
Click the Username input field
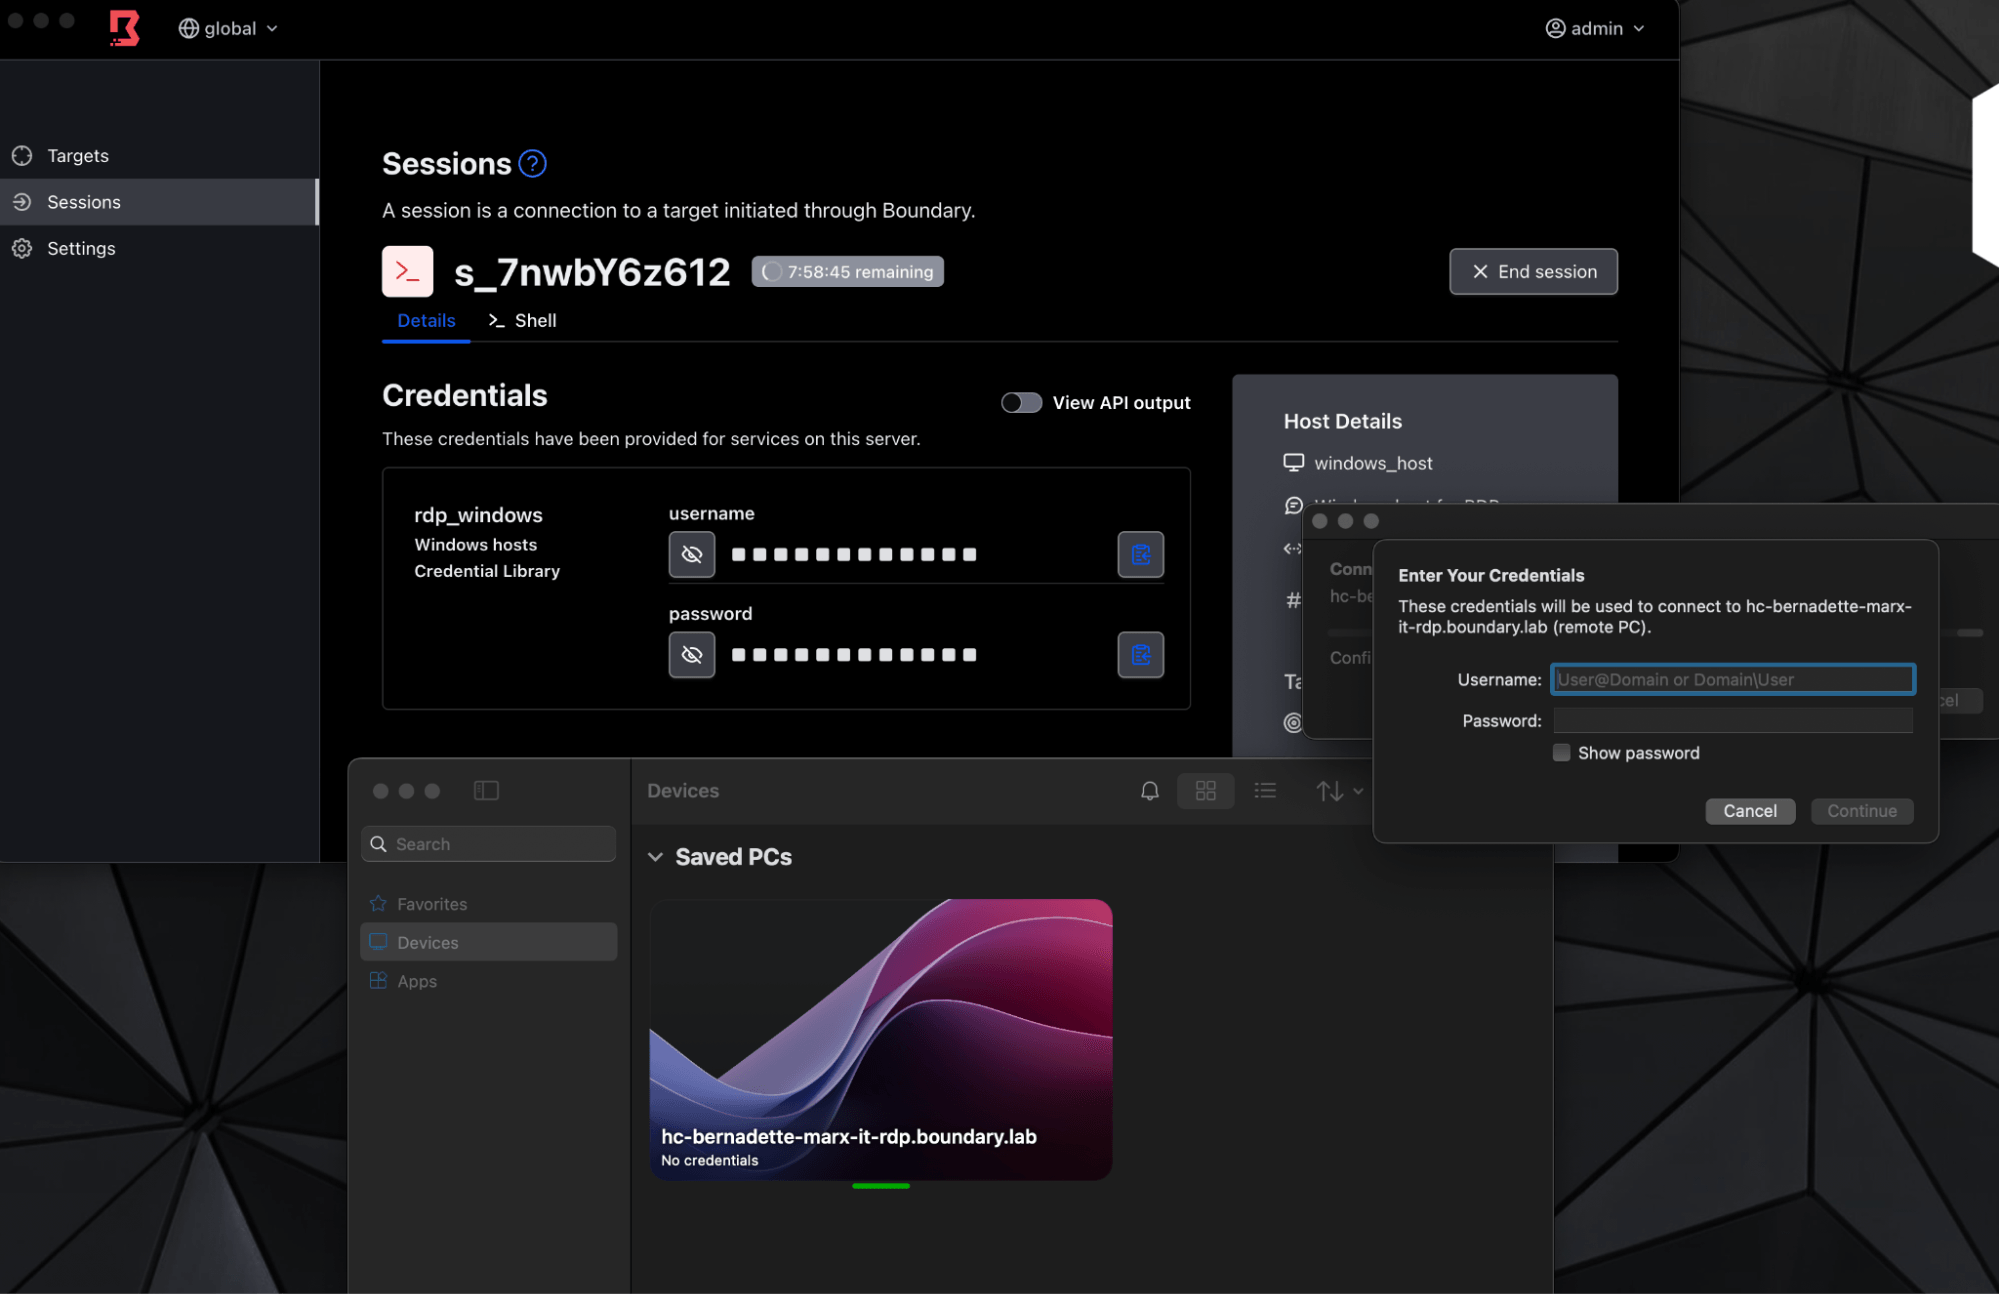tap(1732, 680)
